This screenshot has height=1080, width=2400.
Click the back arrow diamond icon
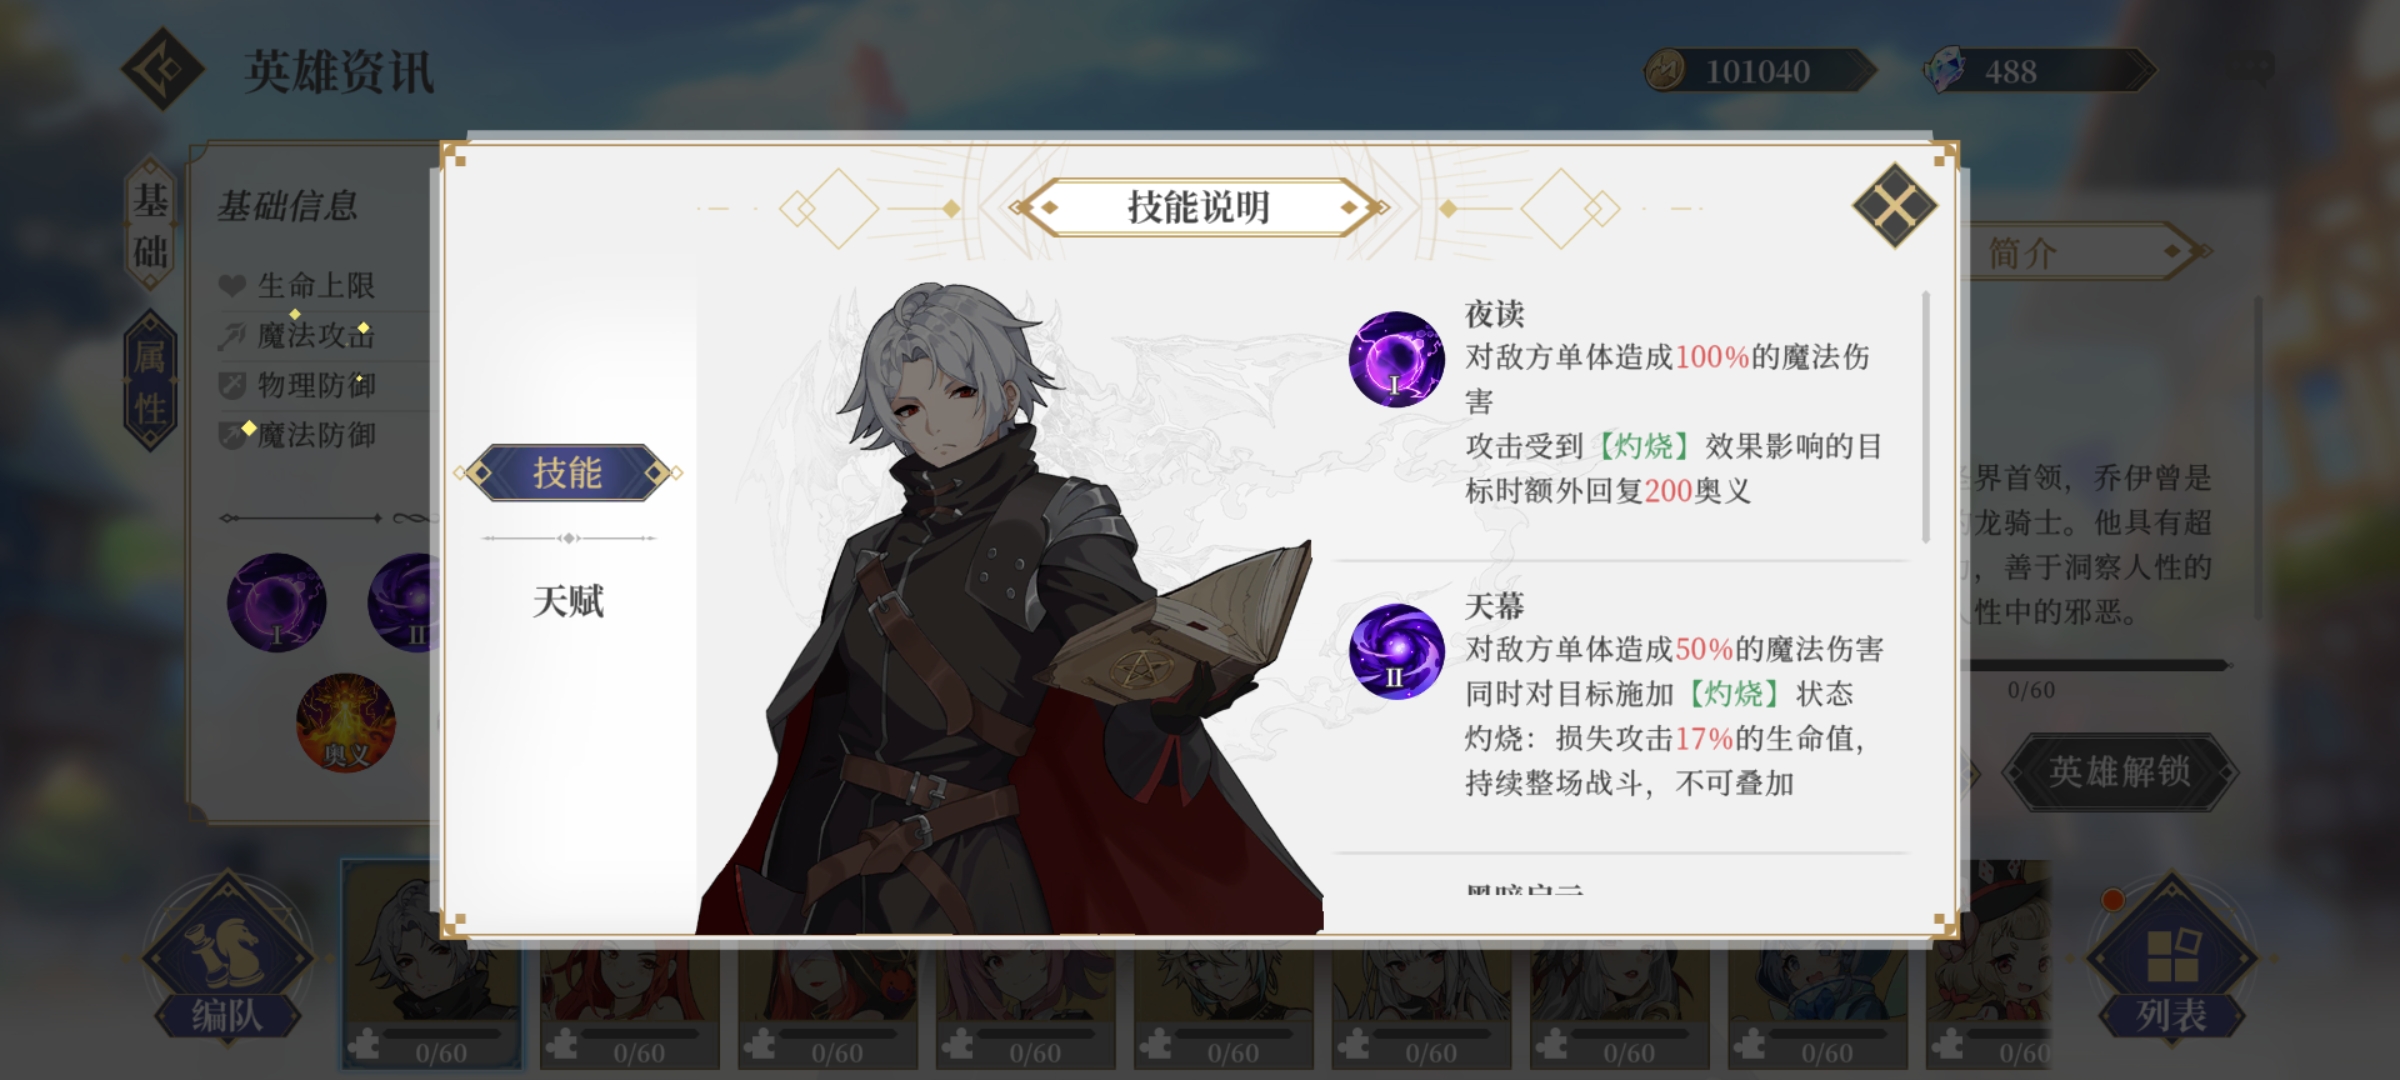[163, 69]
